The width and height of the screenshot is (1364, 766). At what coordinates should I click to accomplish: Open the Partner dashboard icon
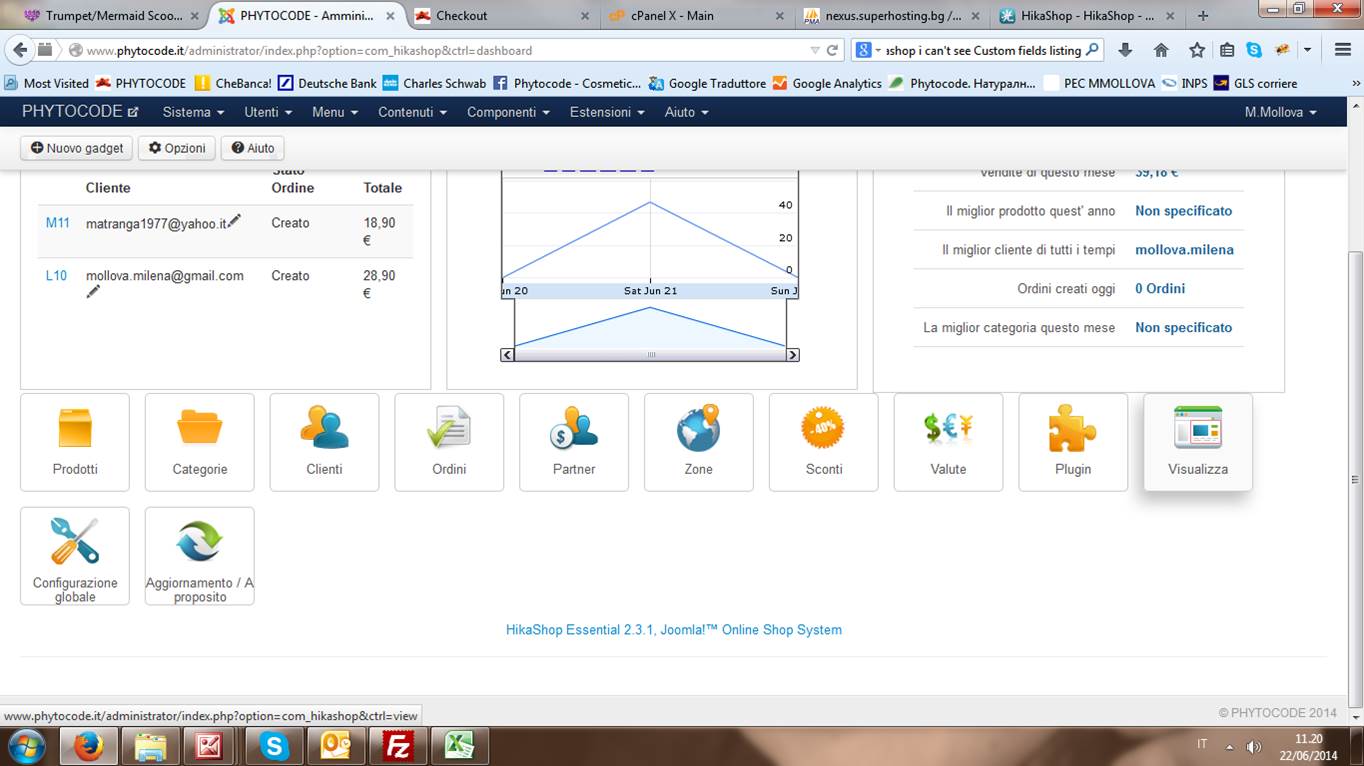(574, 442)
